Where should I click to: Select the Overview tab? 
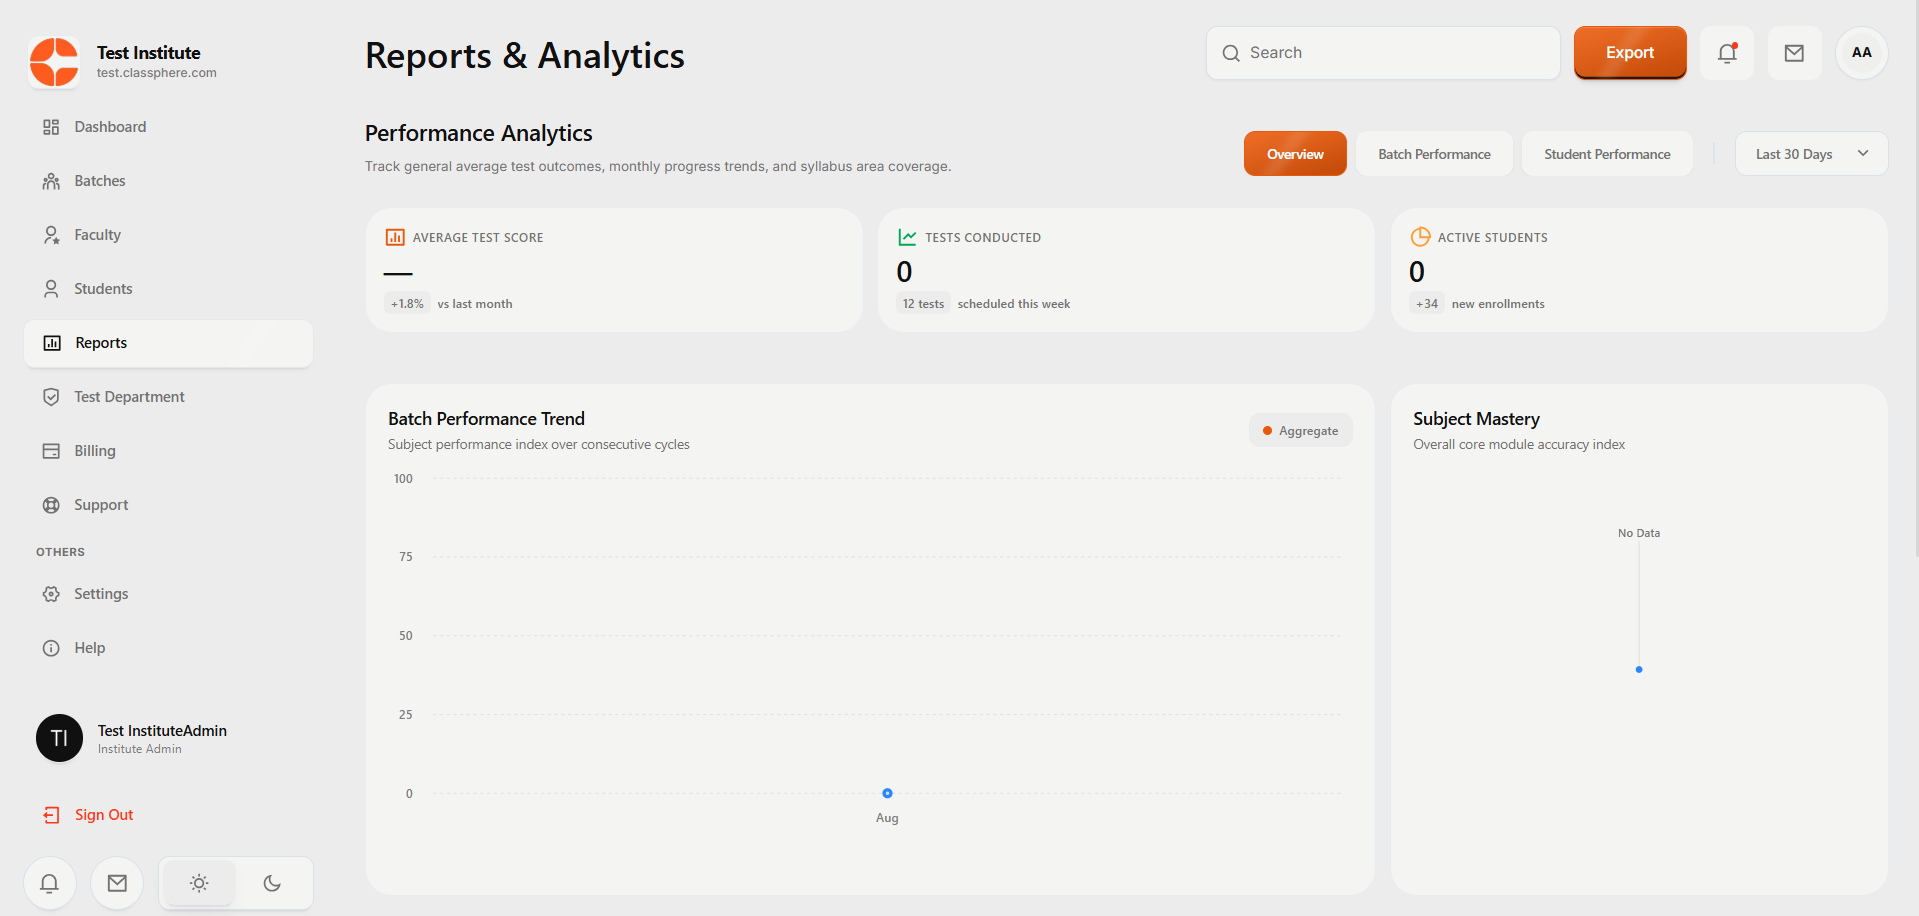pos(1295,154)
